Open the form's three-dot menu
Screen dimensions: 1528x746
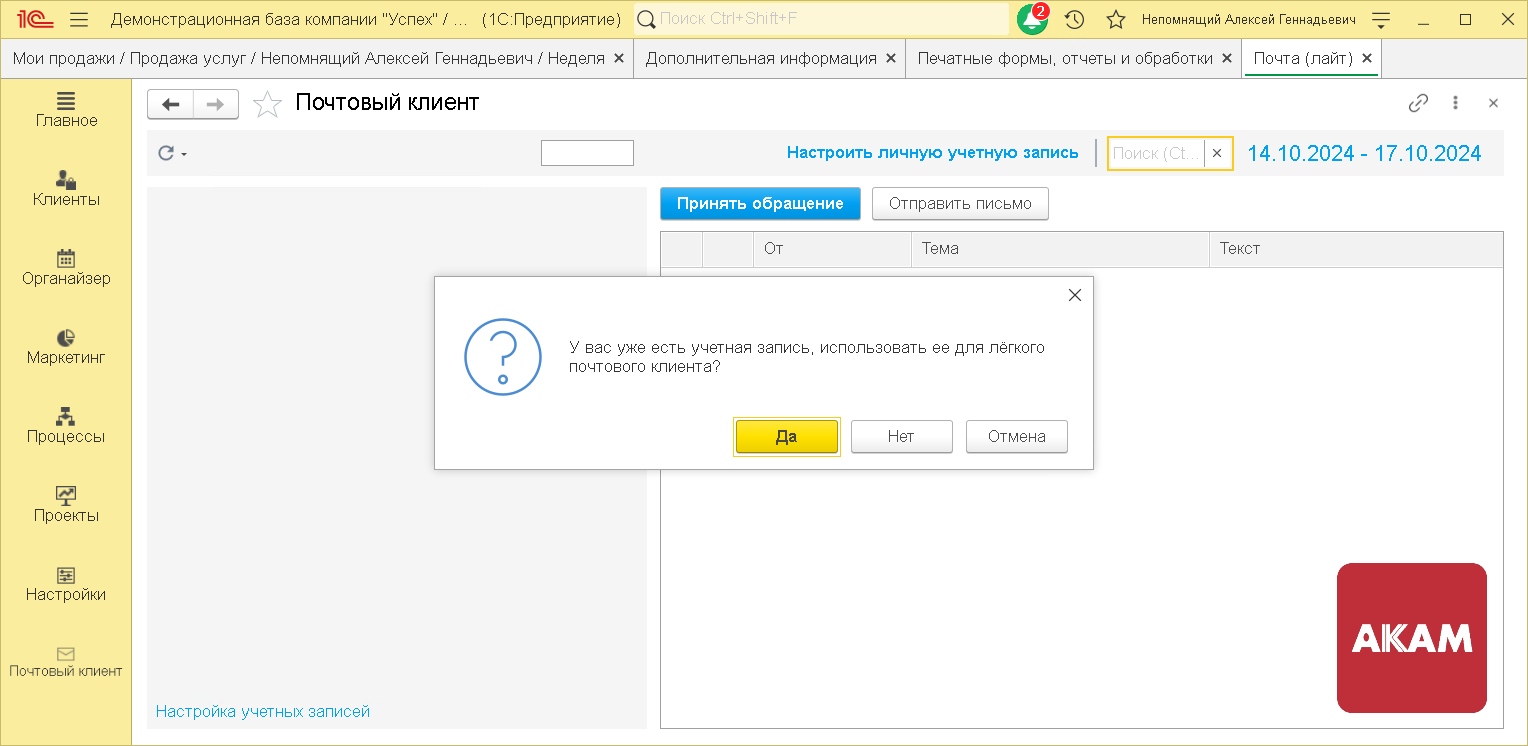coord(1456,103)
